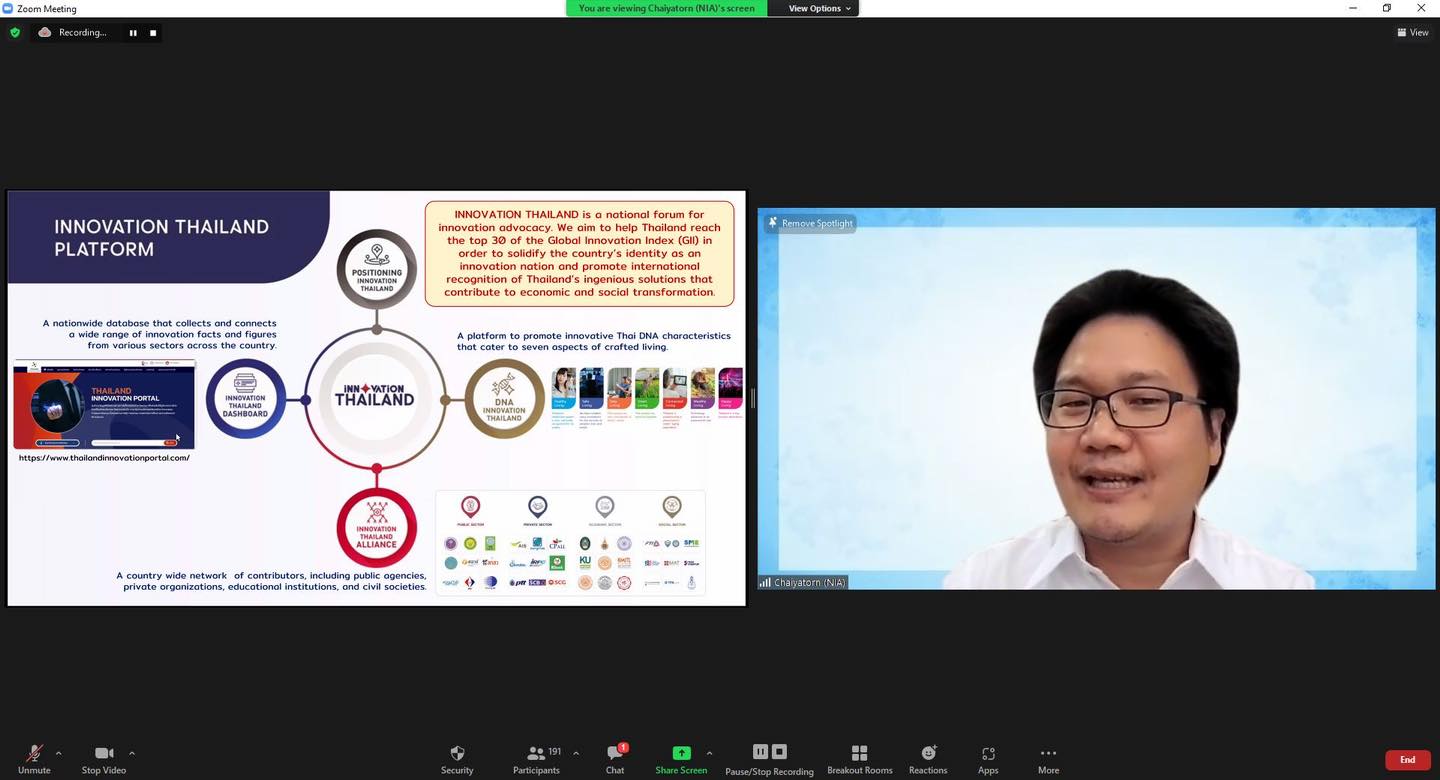Click the red-bordered Innovation Thailand description box
1440x780 pixels.
click(580, 254)
